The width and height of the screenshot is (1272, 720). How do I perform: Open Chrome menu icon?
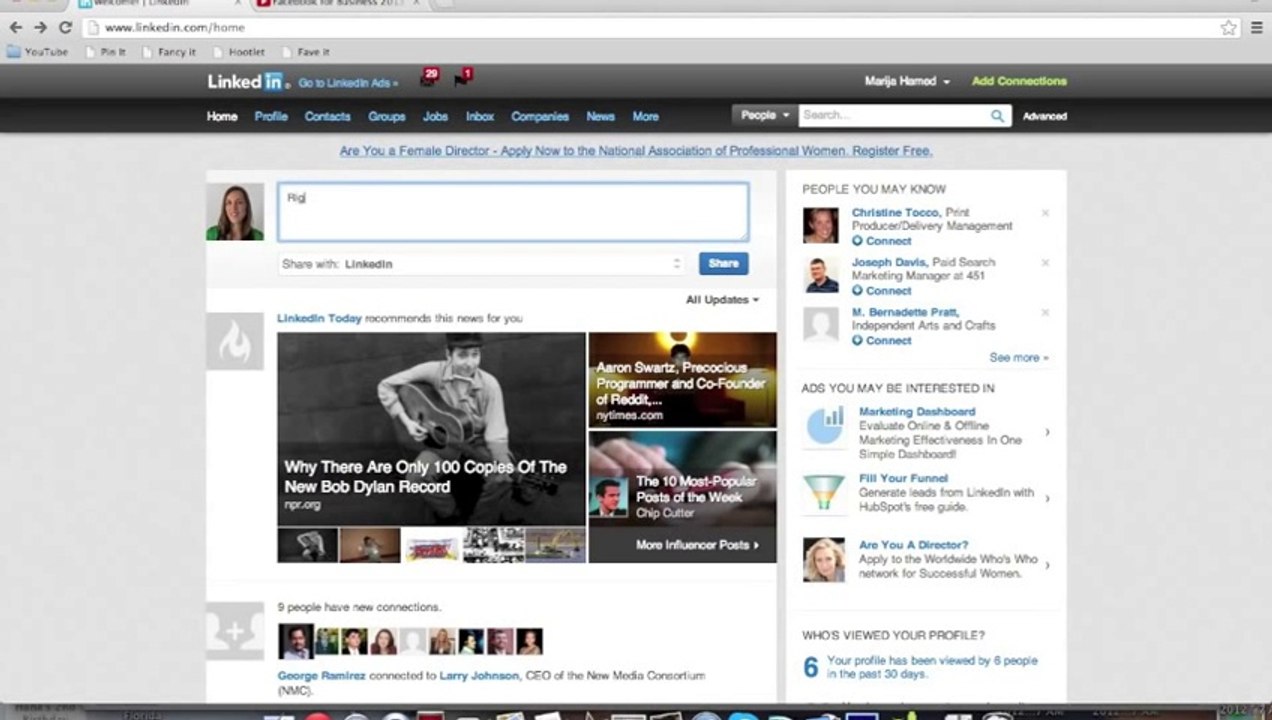click(x=1257, y=27)
